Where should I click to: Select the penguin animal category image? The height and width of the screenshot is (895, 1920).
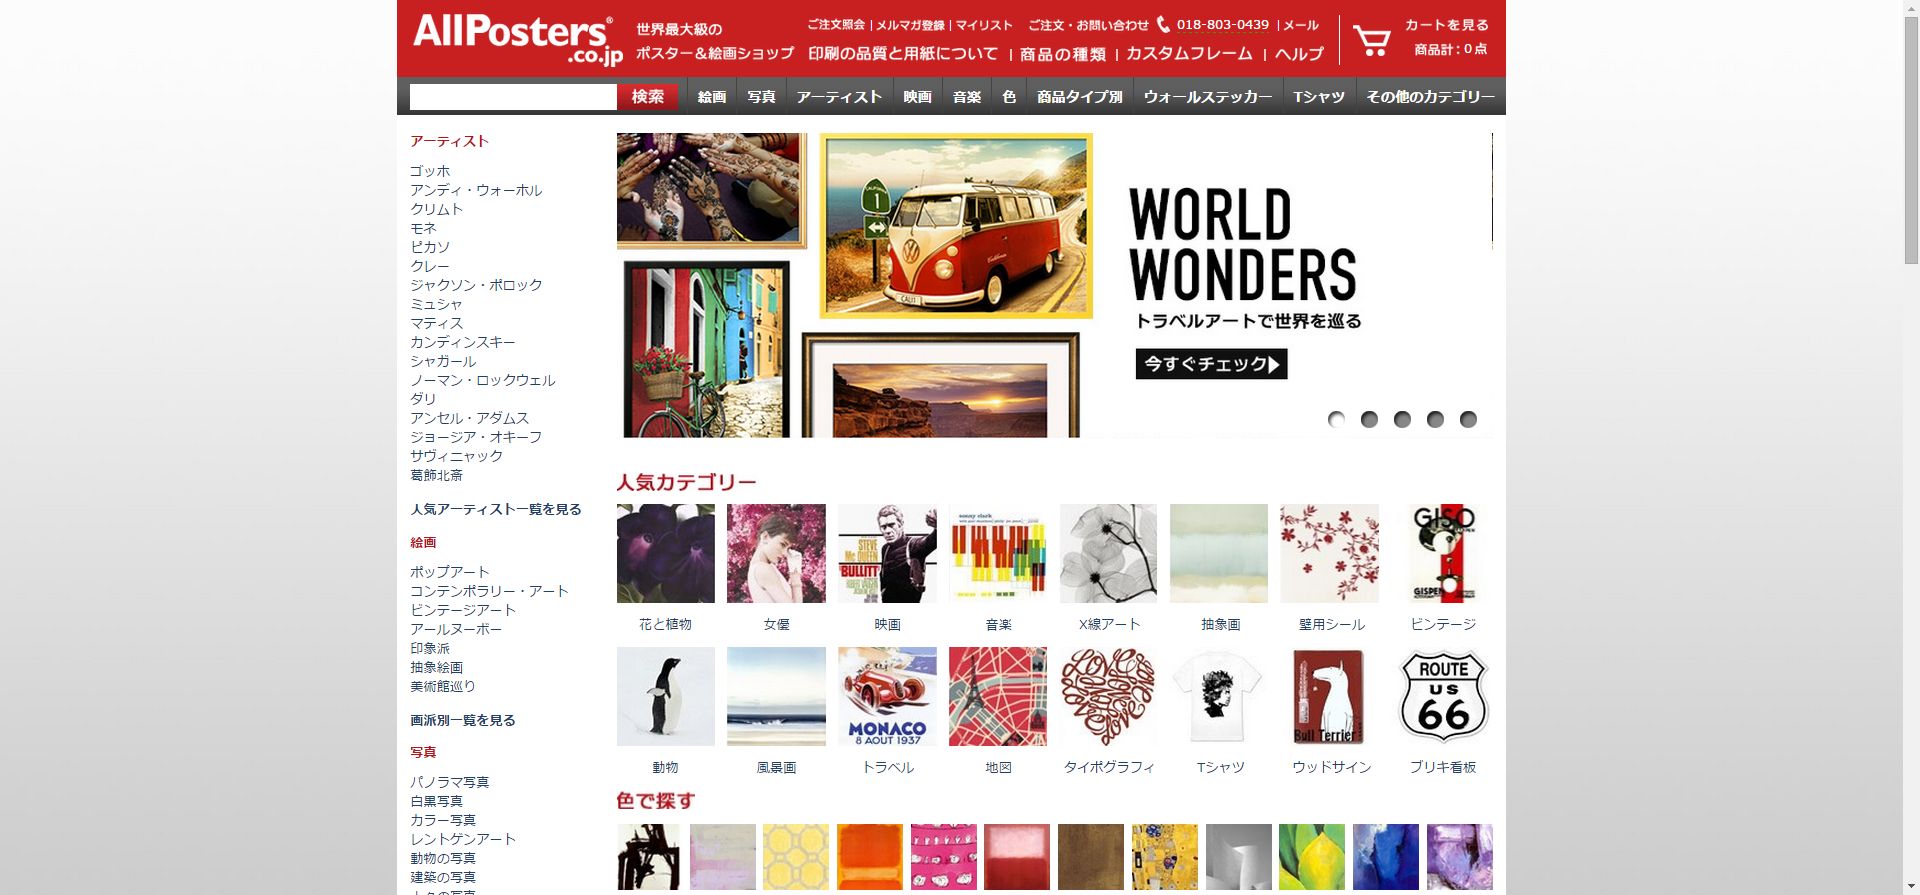click(x=666, y=696)
